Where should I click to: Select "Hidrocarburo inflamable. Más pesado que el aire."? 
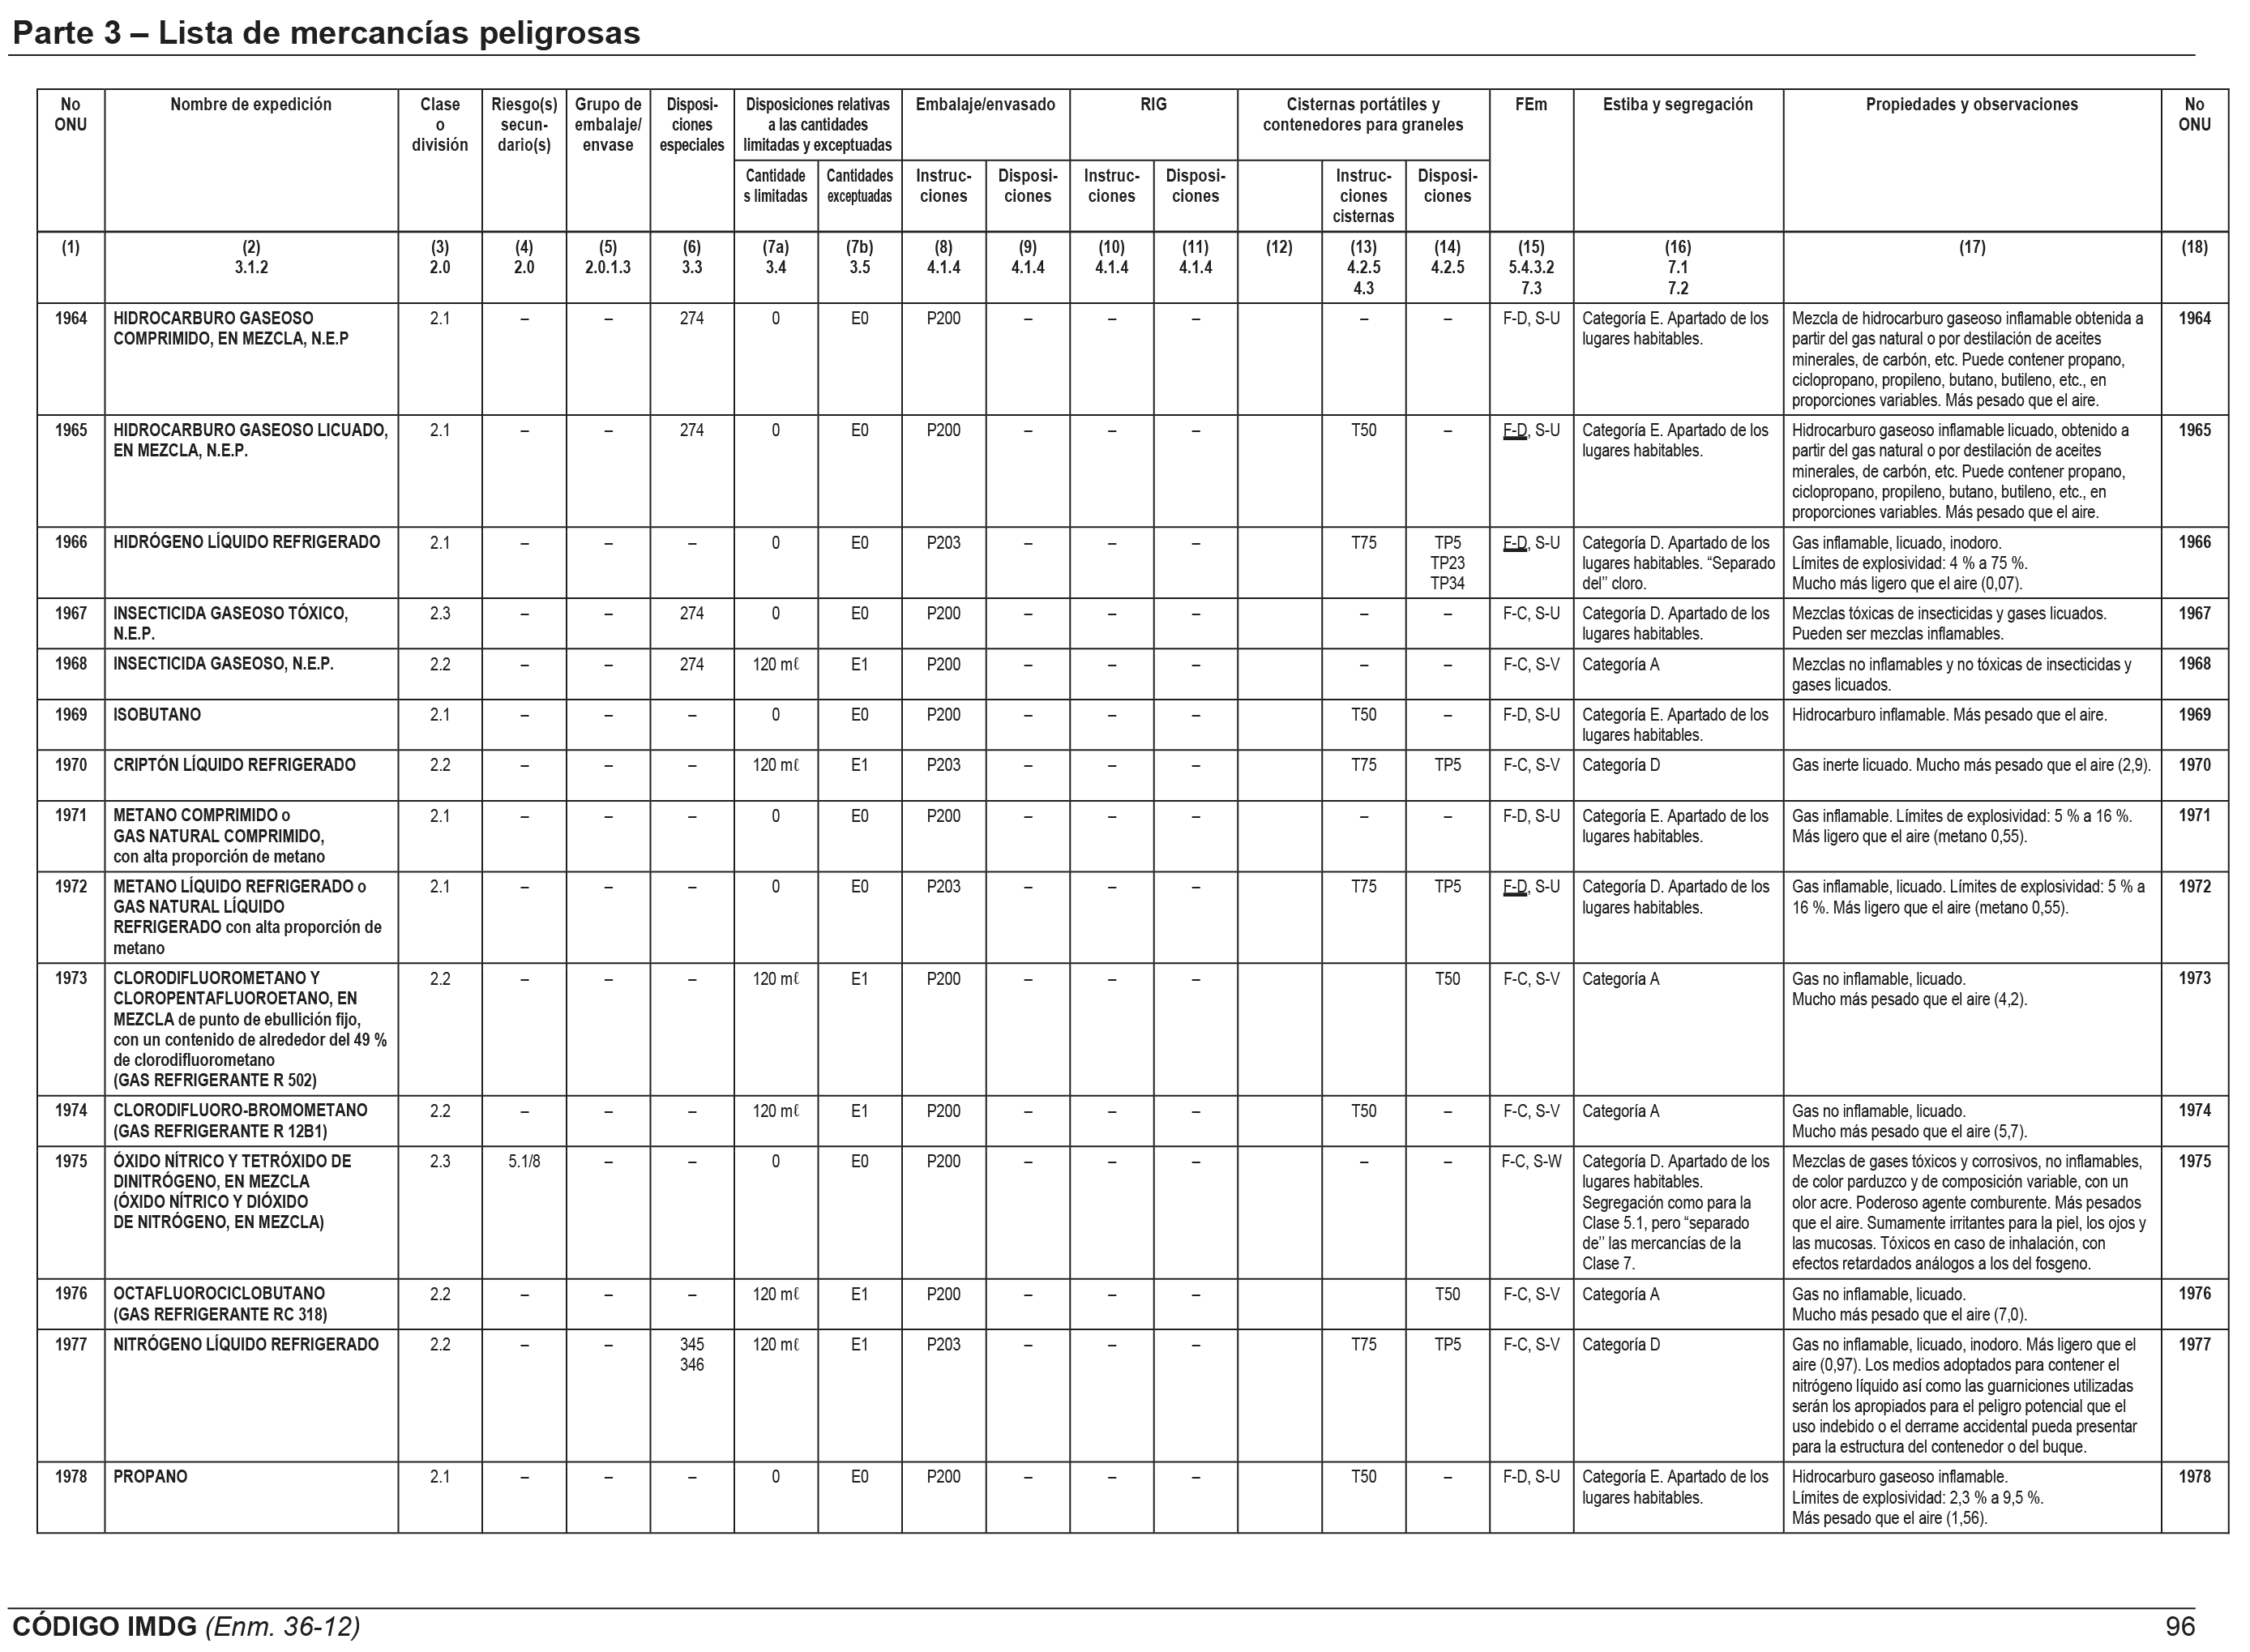[x=1949, y=715]
